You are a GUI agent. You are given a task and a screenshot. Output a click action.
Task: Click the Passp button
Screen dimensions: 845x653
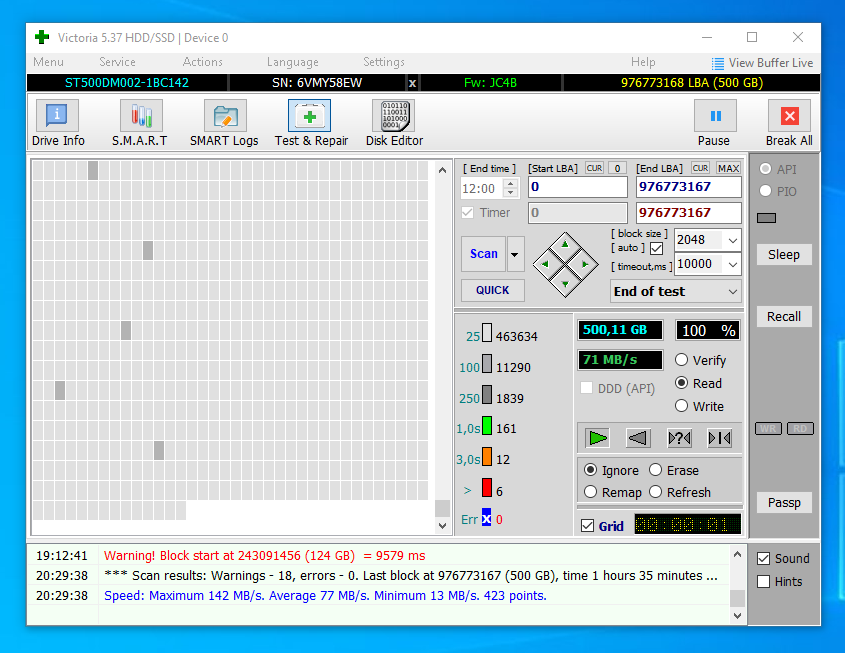[784, 503]
